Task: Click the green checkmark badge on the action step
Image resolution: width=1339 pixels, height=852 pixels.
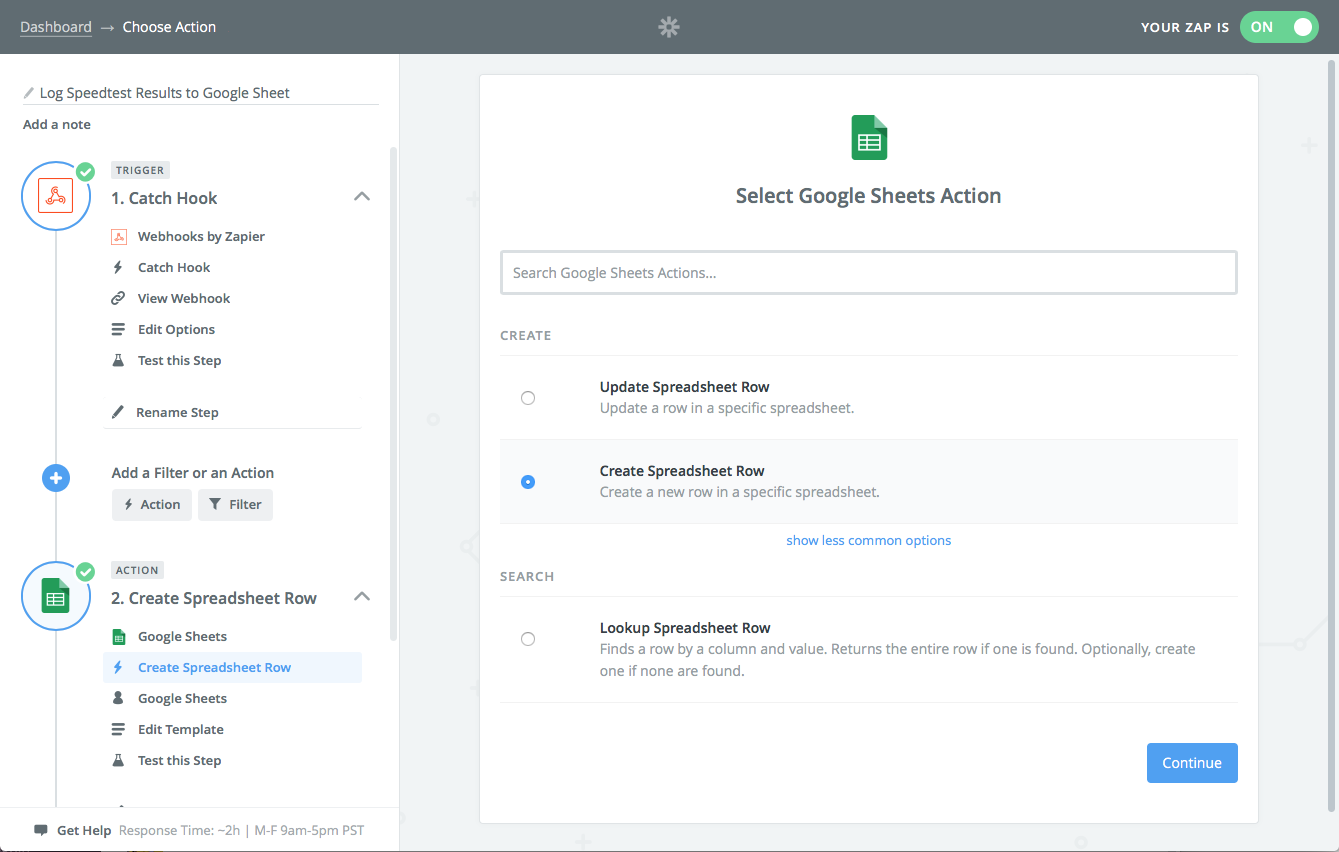Action: tap(86, 571)
